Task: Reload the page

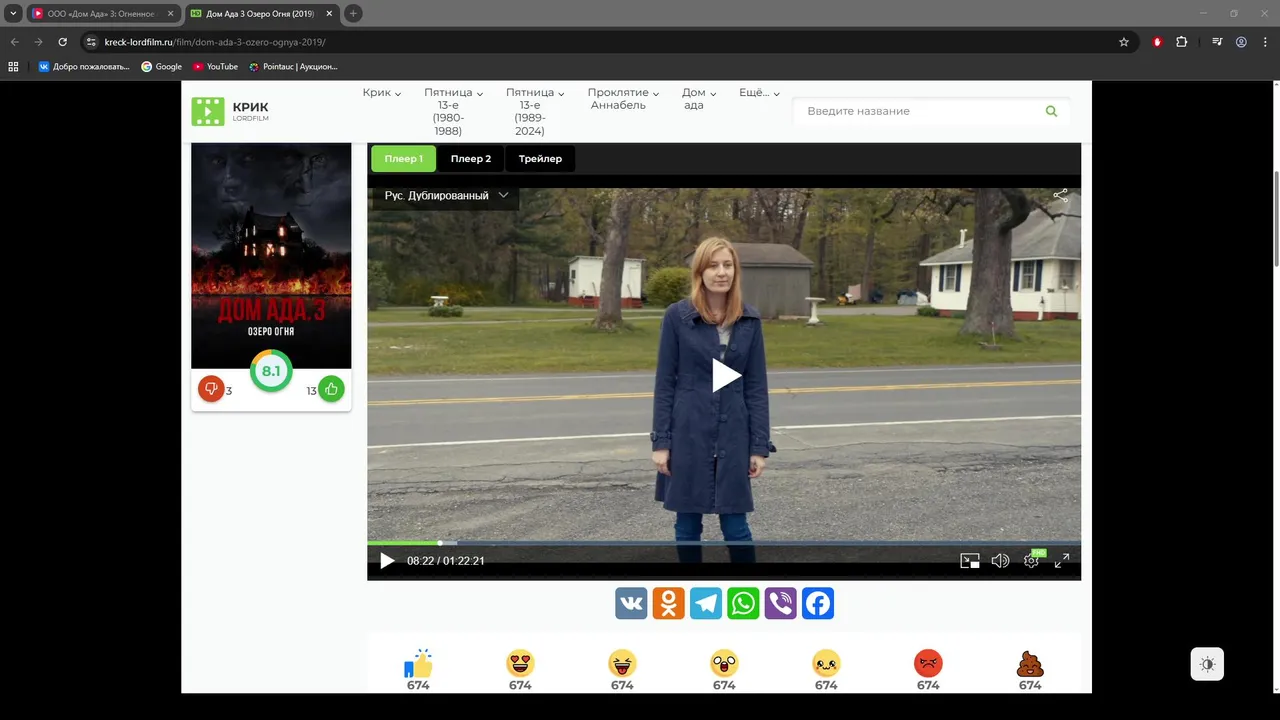Action: coord(62,42)
